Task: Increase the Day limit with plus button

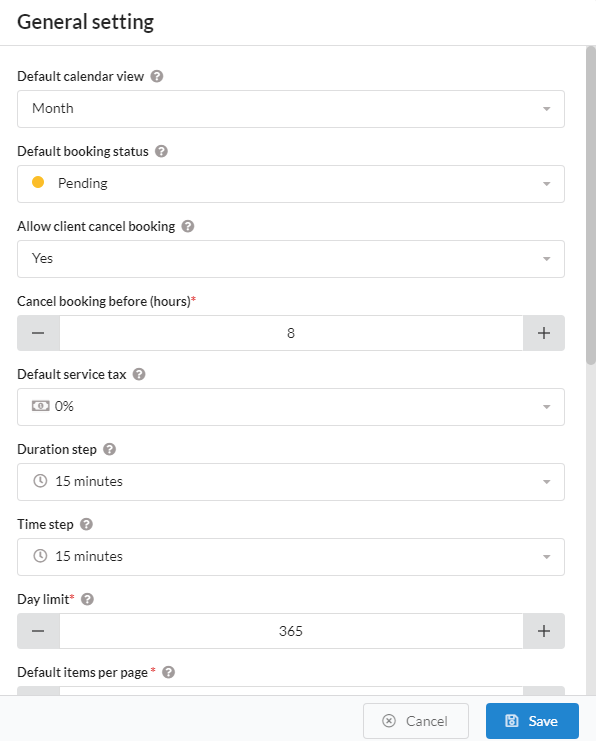Action: click(544, 631)
